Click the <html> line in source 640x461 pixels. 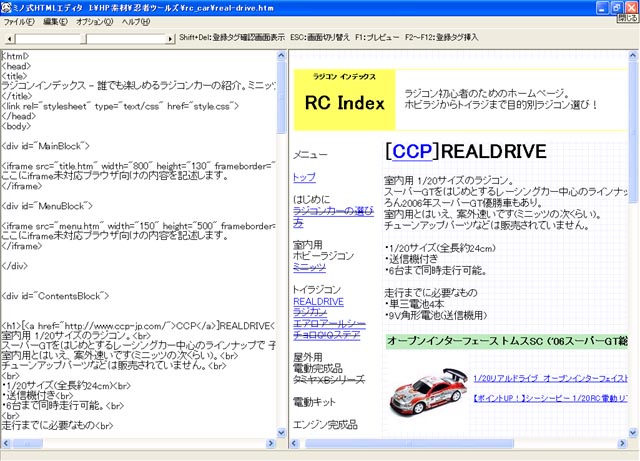click(x=16, y=56)
